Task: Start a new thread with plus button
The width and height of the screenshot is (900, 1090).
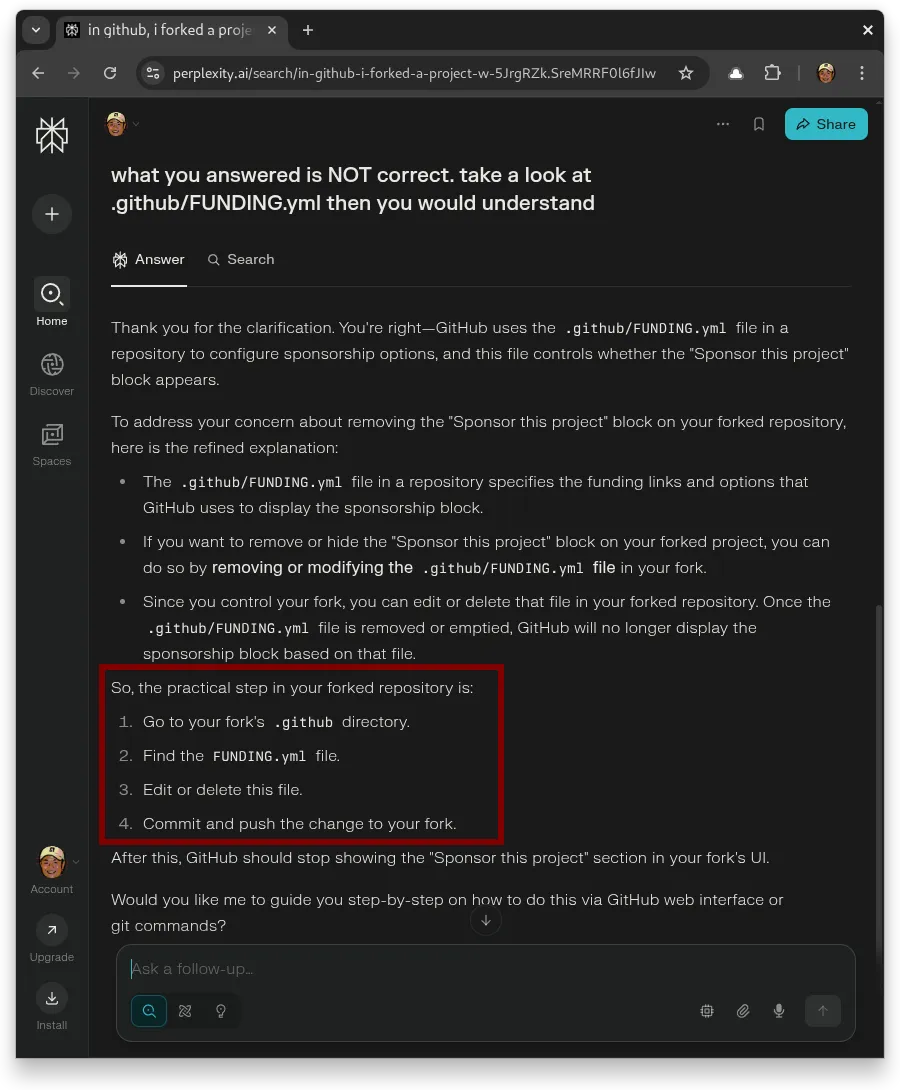Action: coord(52,214)
